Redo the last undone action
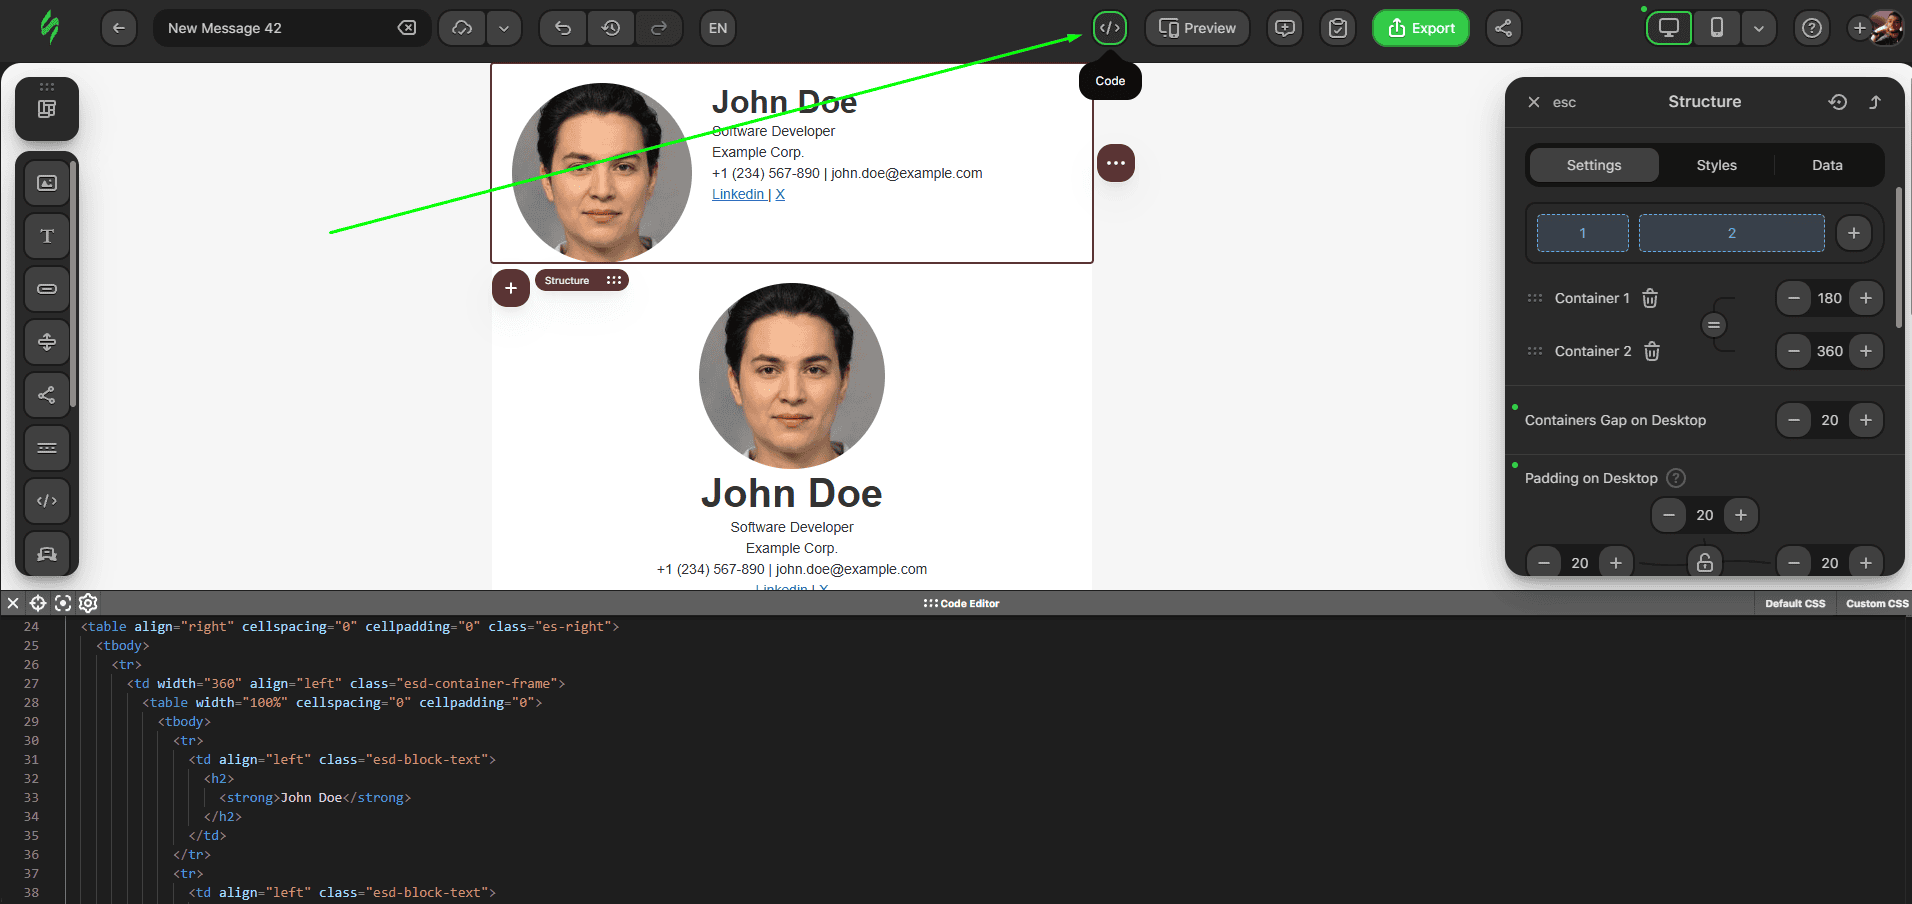Viewport: 1912px width, 904px height. [x=659, y=28]
